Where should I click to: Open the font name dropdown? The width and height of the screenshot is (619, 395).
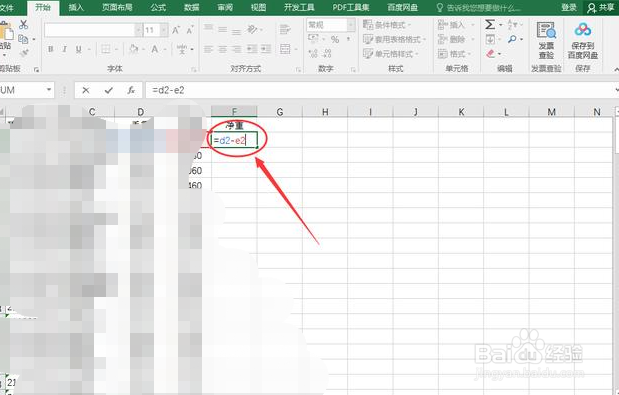point(138,30)
